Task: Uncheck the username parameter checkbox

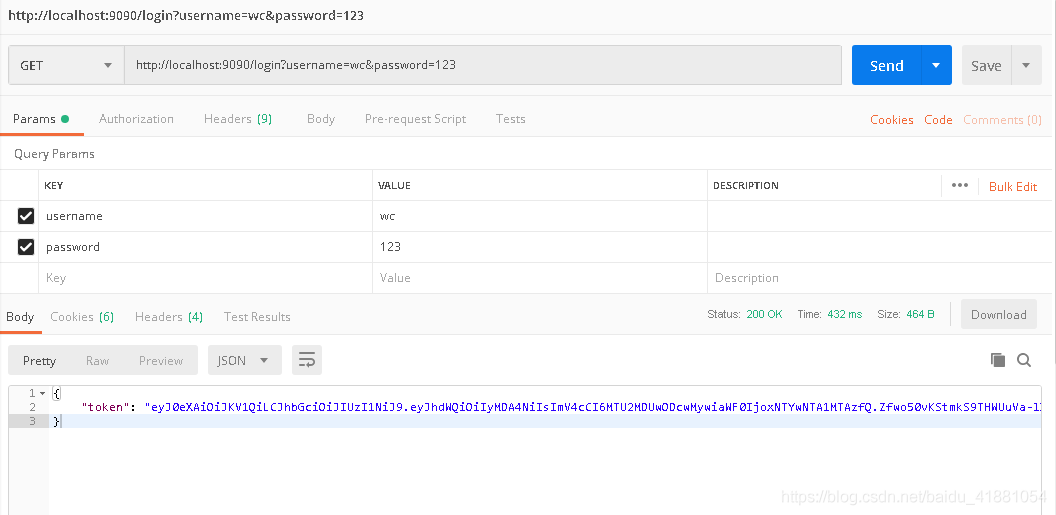Action: pos(26,216)
